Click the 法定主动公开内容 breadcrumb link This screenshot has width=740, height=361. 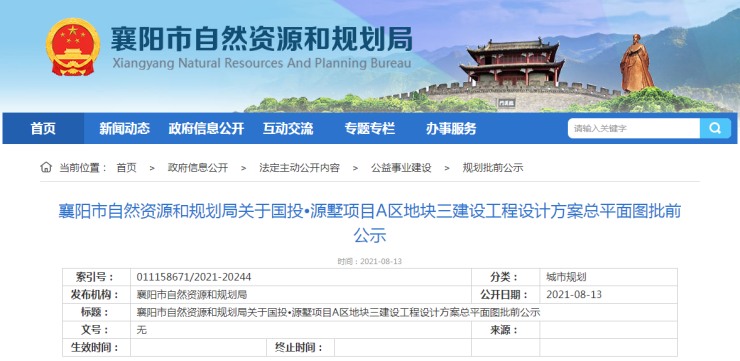click(x=299, y=168)
